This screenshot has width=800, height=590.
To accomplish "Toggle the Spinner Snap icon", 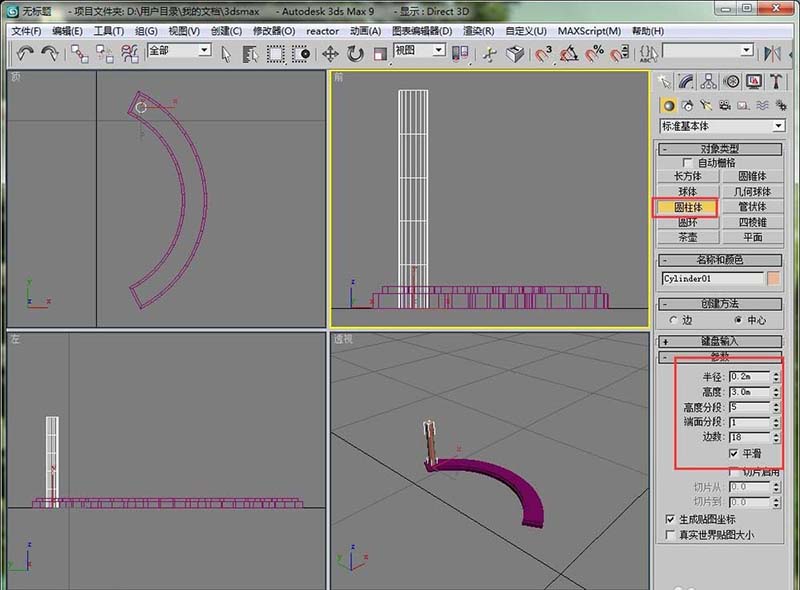I will [619, 54].
